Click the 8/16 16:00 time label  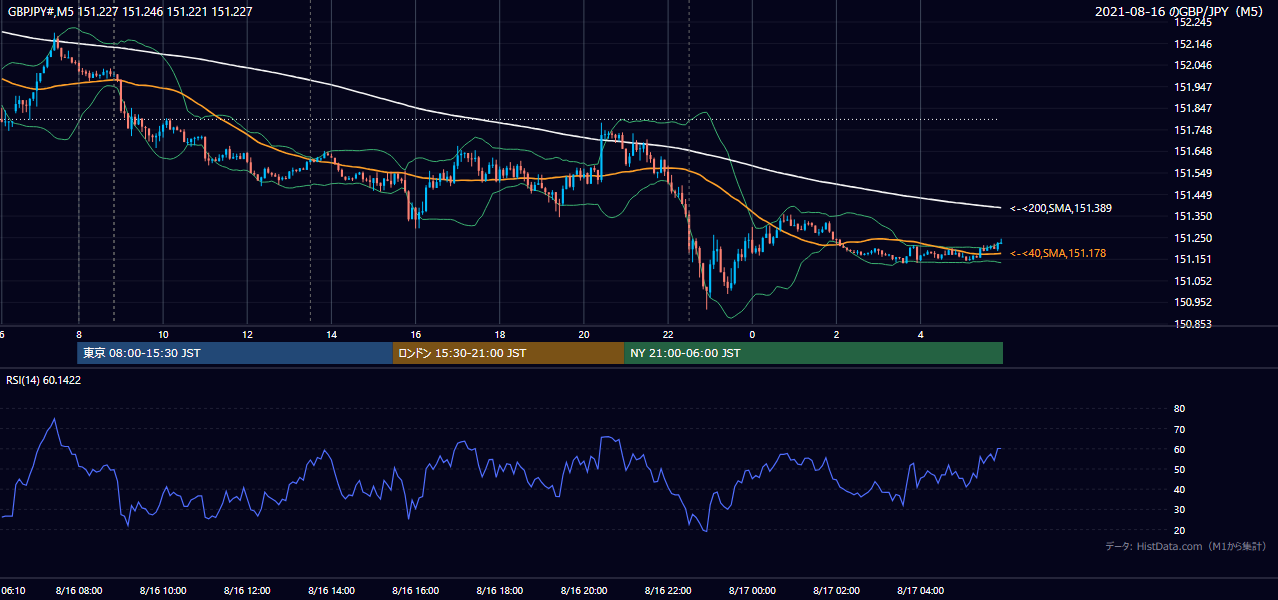(415, 591)
